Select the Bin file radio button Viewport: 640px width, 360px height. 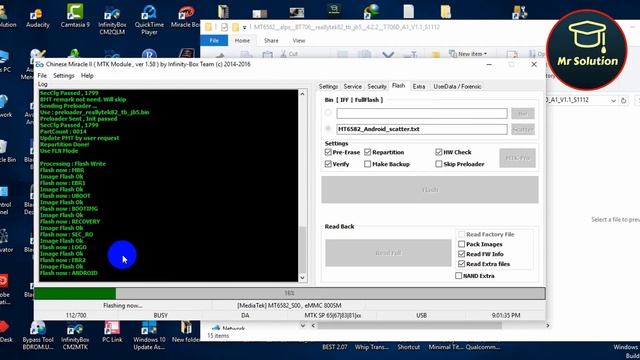[x=328, y=112]
